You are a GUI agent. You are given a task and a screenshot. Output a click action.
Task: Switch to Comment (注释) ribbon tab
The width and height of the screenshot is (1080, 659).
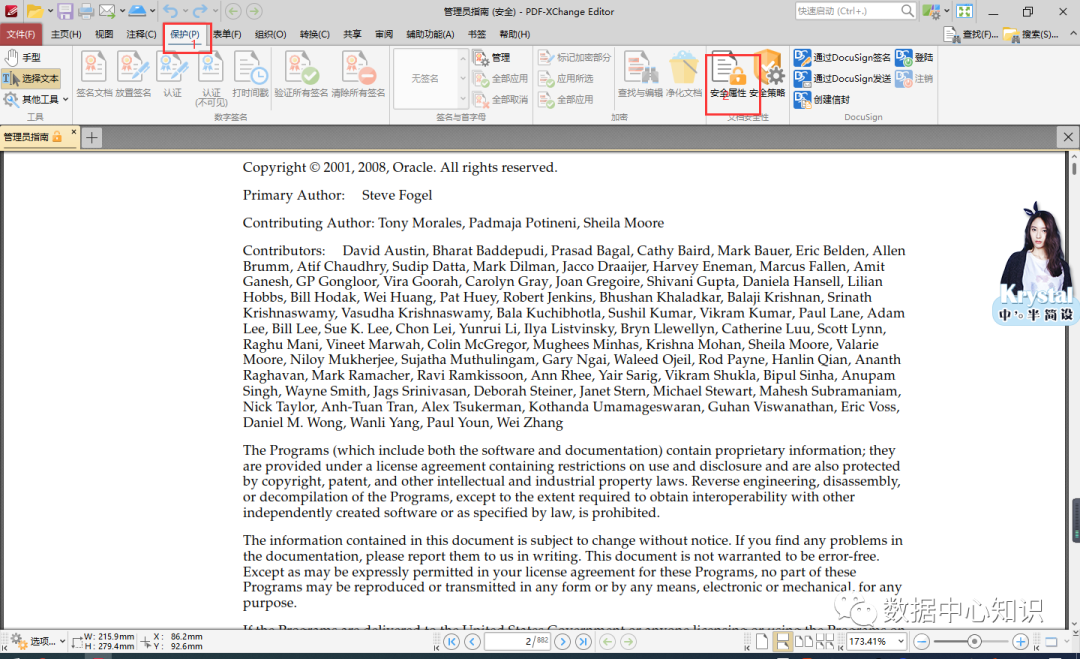[x=141, y=34]
